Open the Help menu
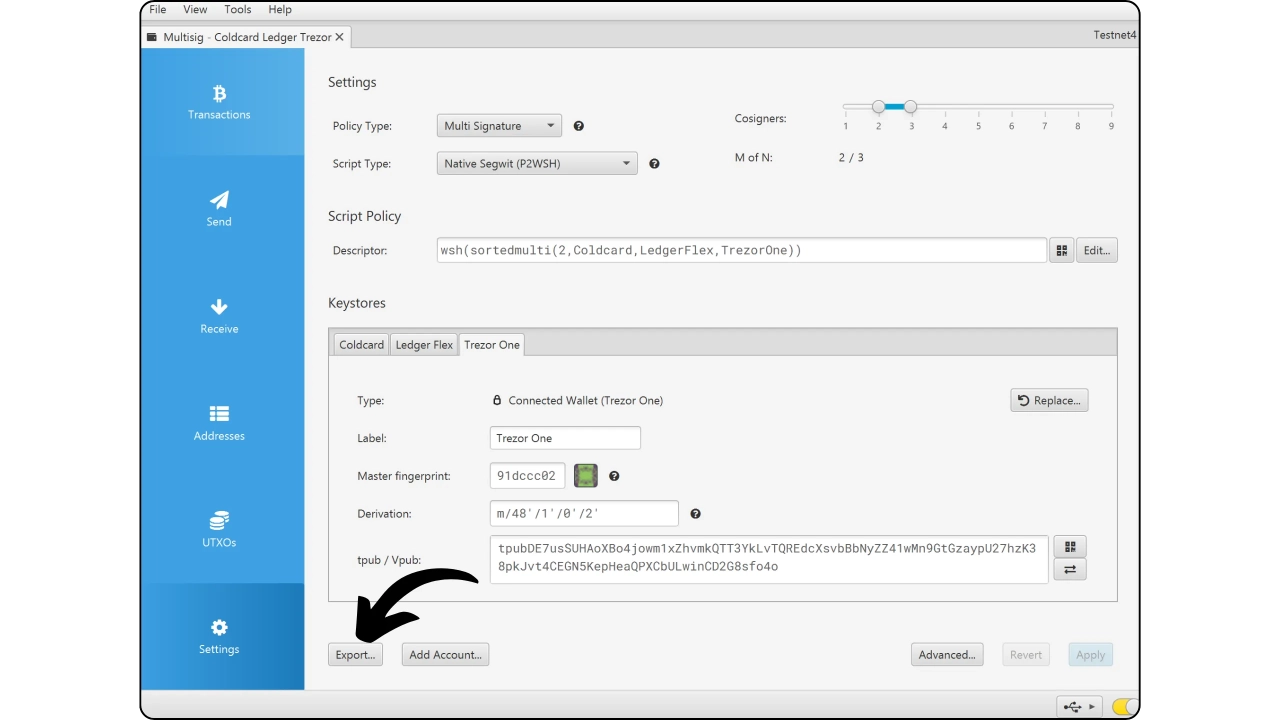This screenshot has height=720, width=1280. point(280,9)
